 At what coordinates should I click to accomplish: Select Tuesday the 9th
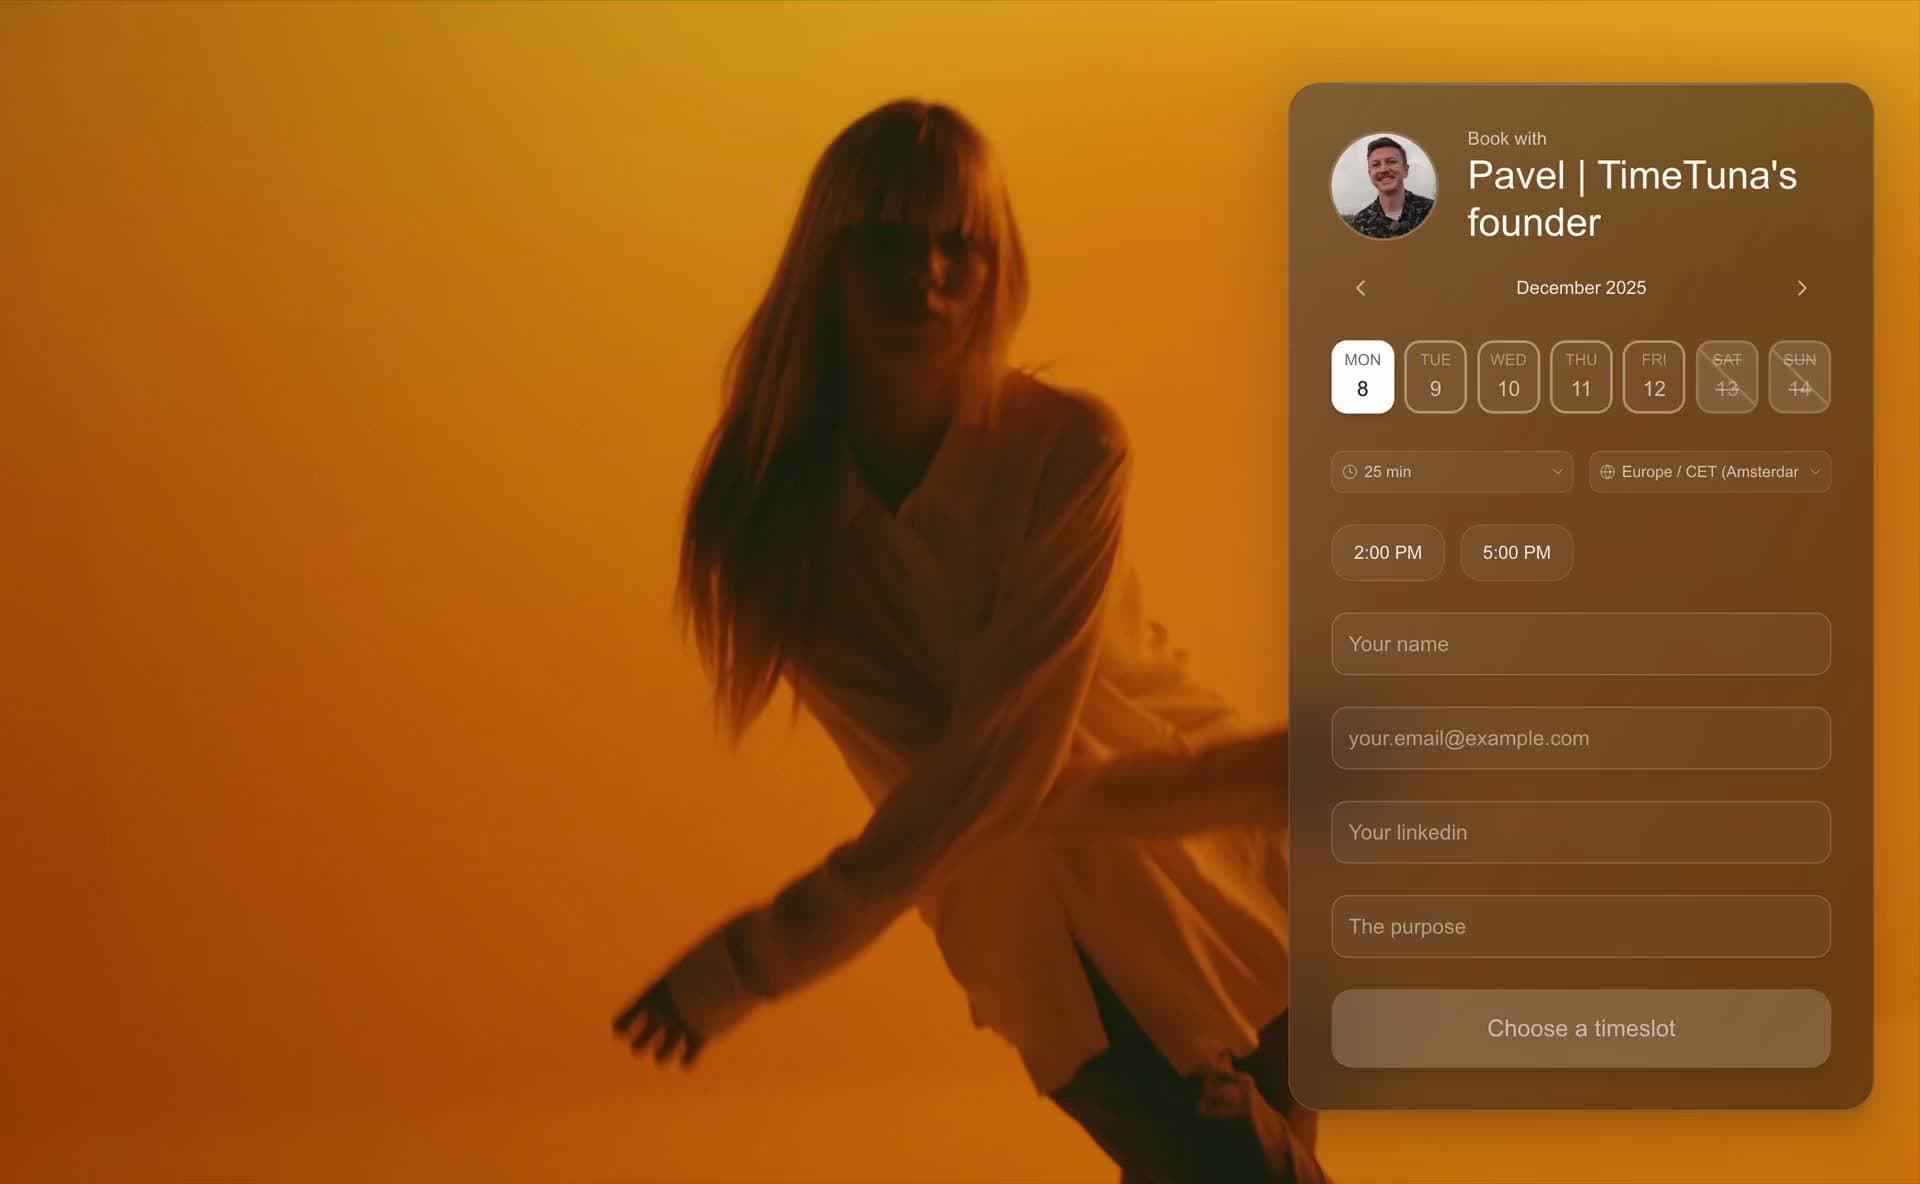[1435, 377]
